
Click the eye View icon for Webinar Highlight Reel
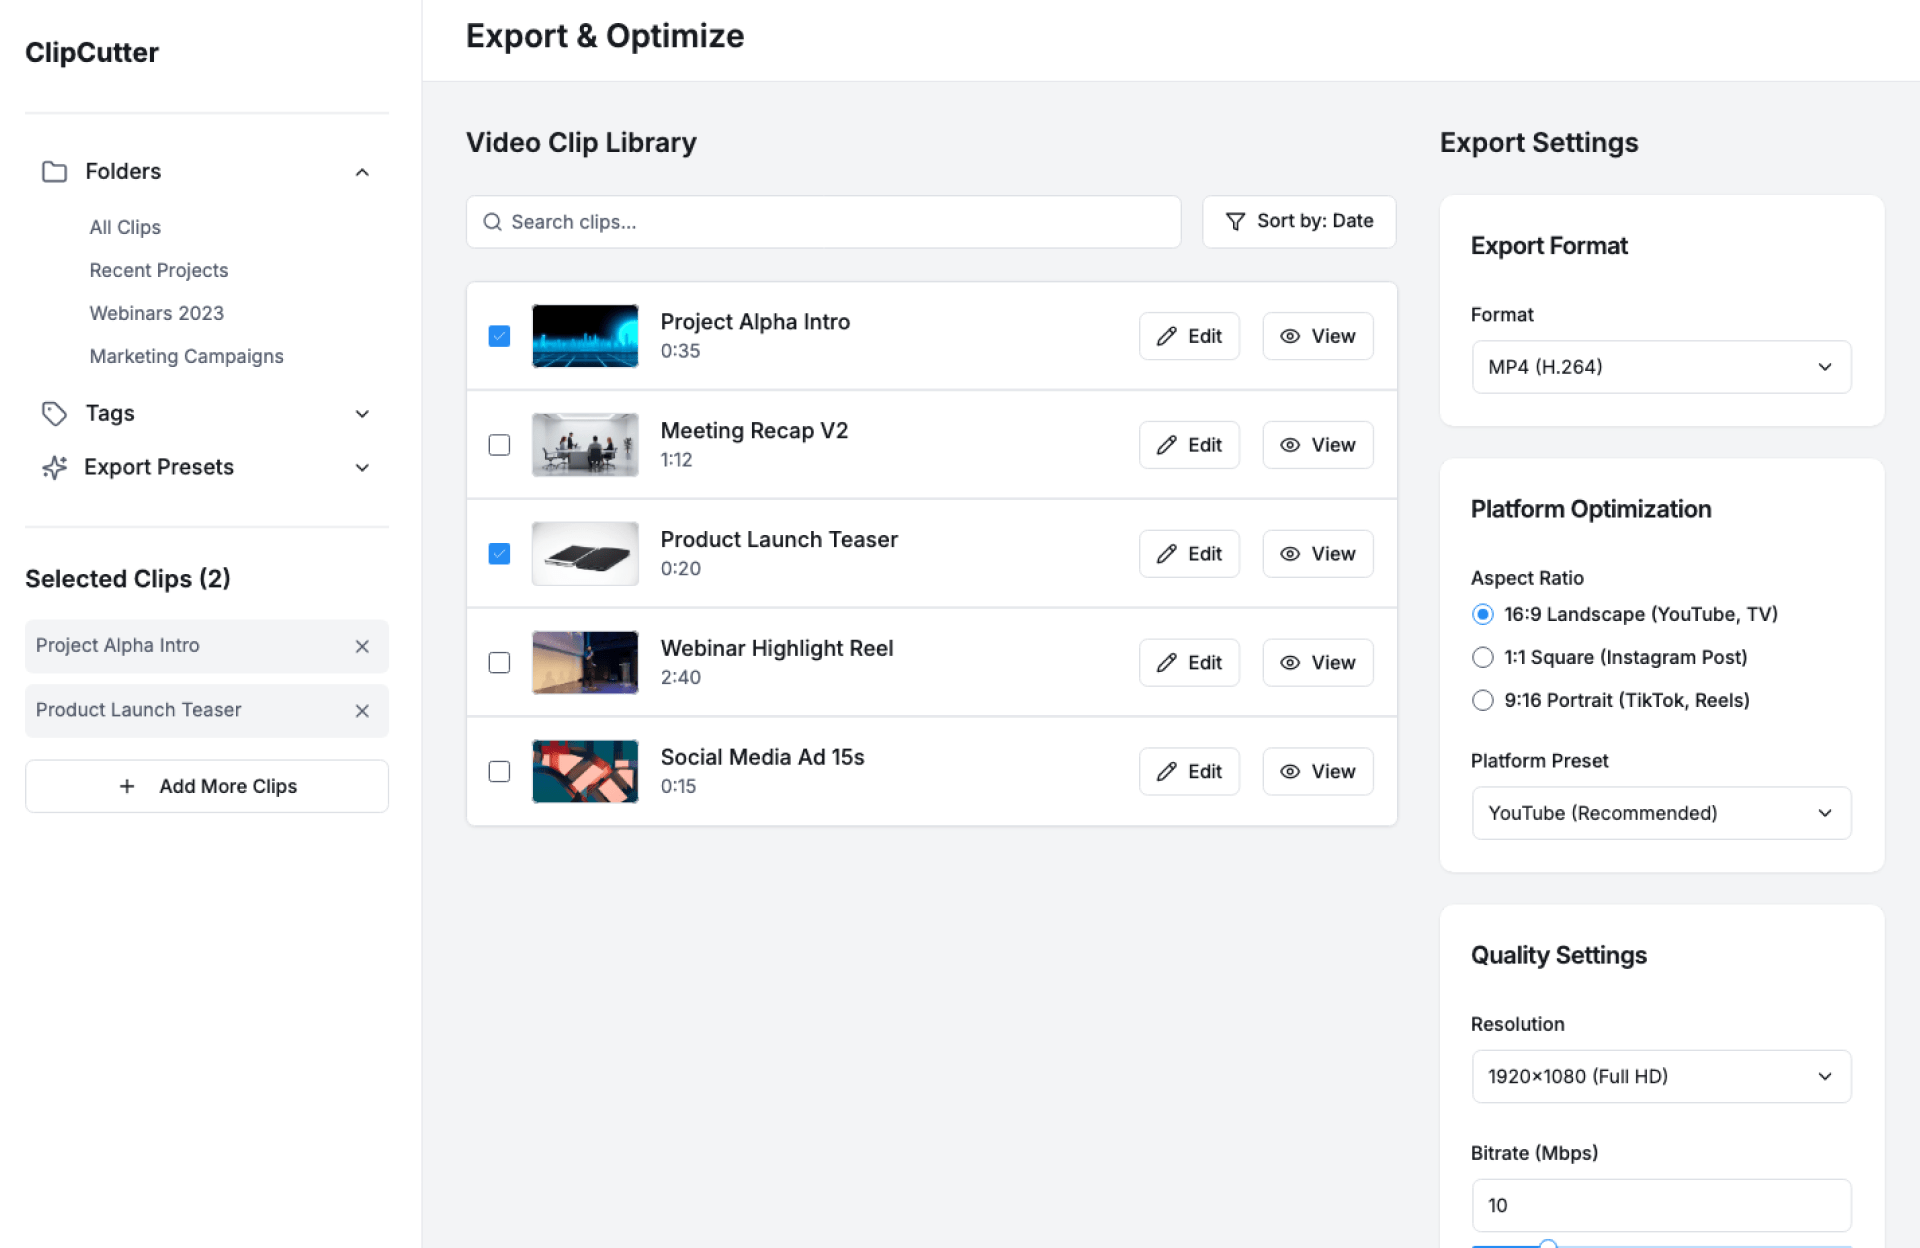tap(1290, 663)
